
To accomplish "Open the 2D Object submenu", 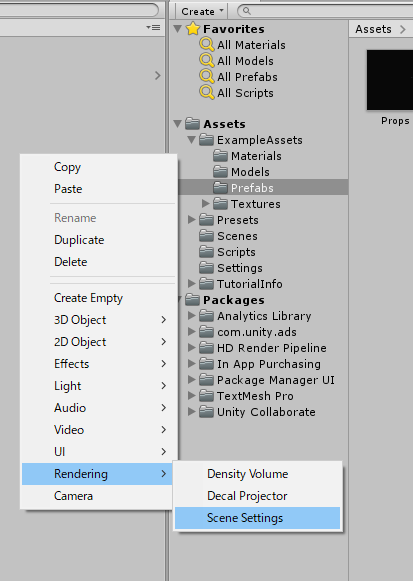I will click(x=99, y=342).
